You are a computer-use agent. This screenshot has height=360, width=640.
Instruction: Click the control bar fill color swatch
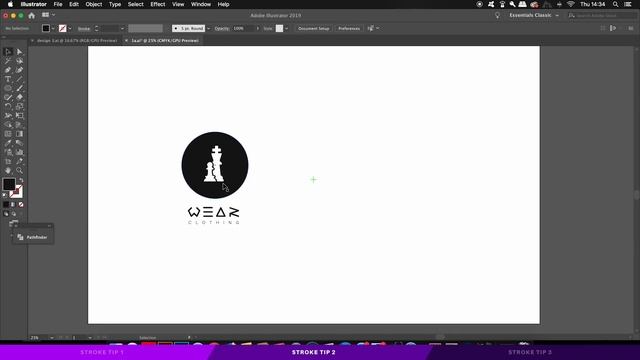tap(46, 29)
